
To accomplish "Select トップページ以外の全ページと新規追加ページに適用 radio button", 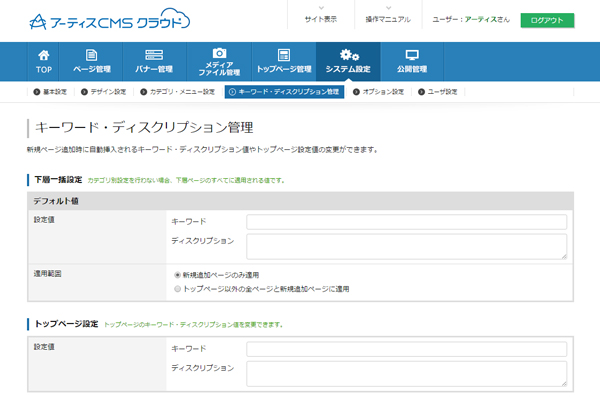I will point(178,289).
